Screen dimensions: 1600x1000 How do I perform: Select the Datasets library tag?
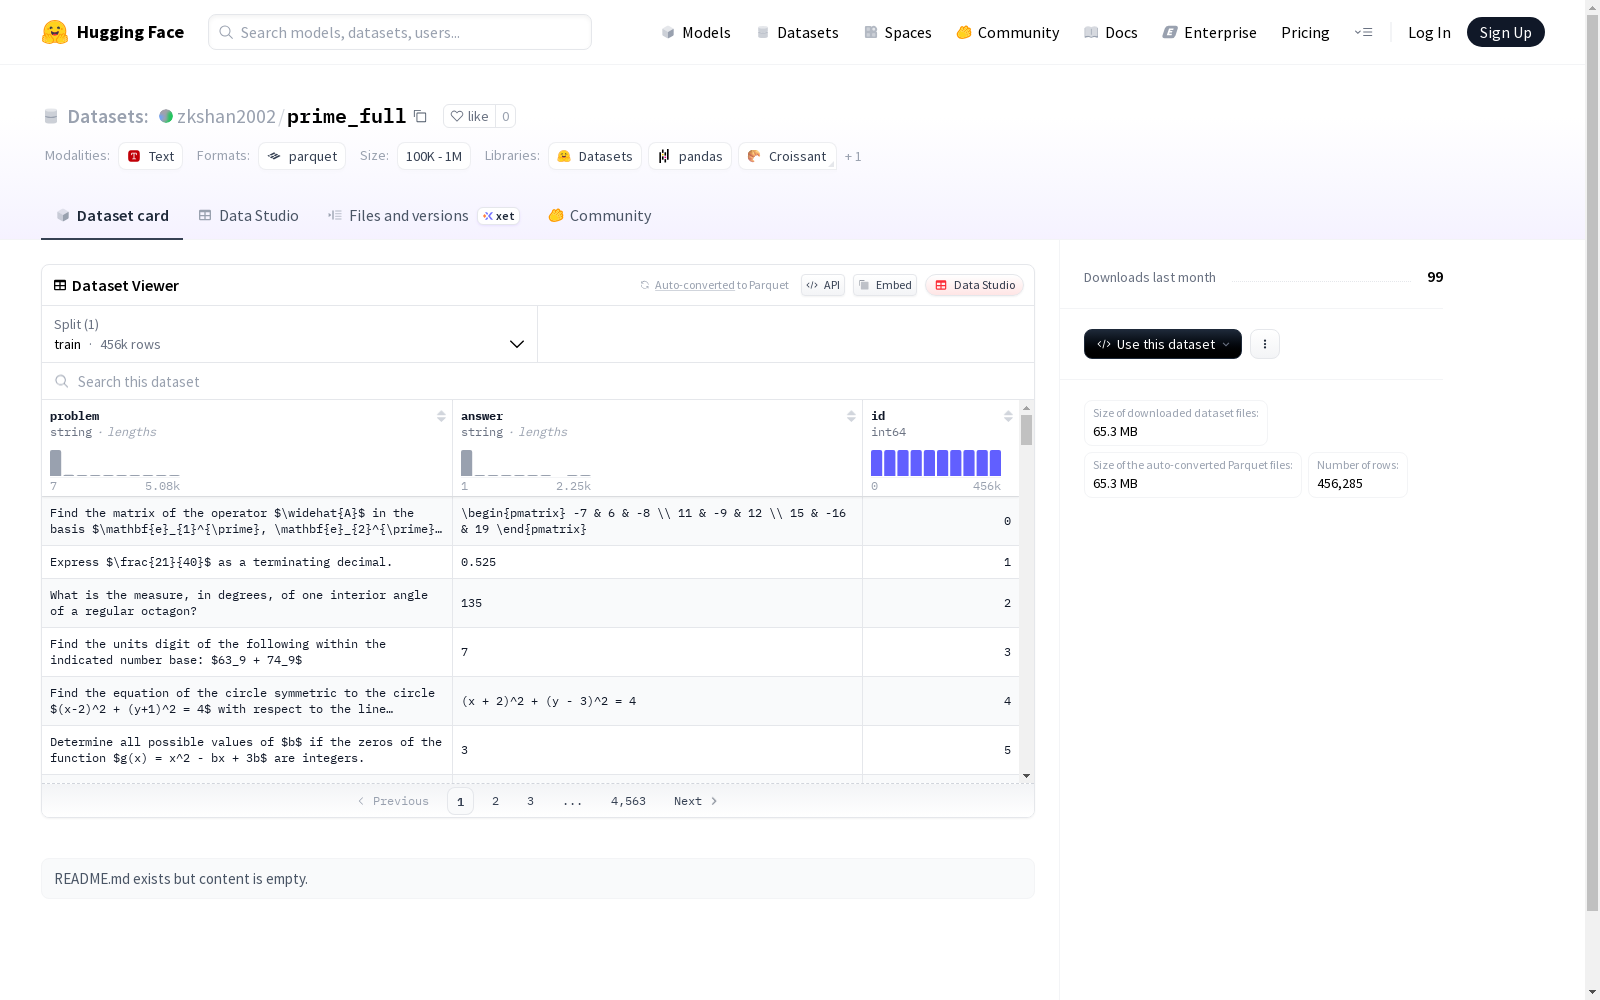pyautogui.click(x=595, y=156)
